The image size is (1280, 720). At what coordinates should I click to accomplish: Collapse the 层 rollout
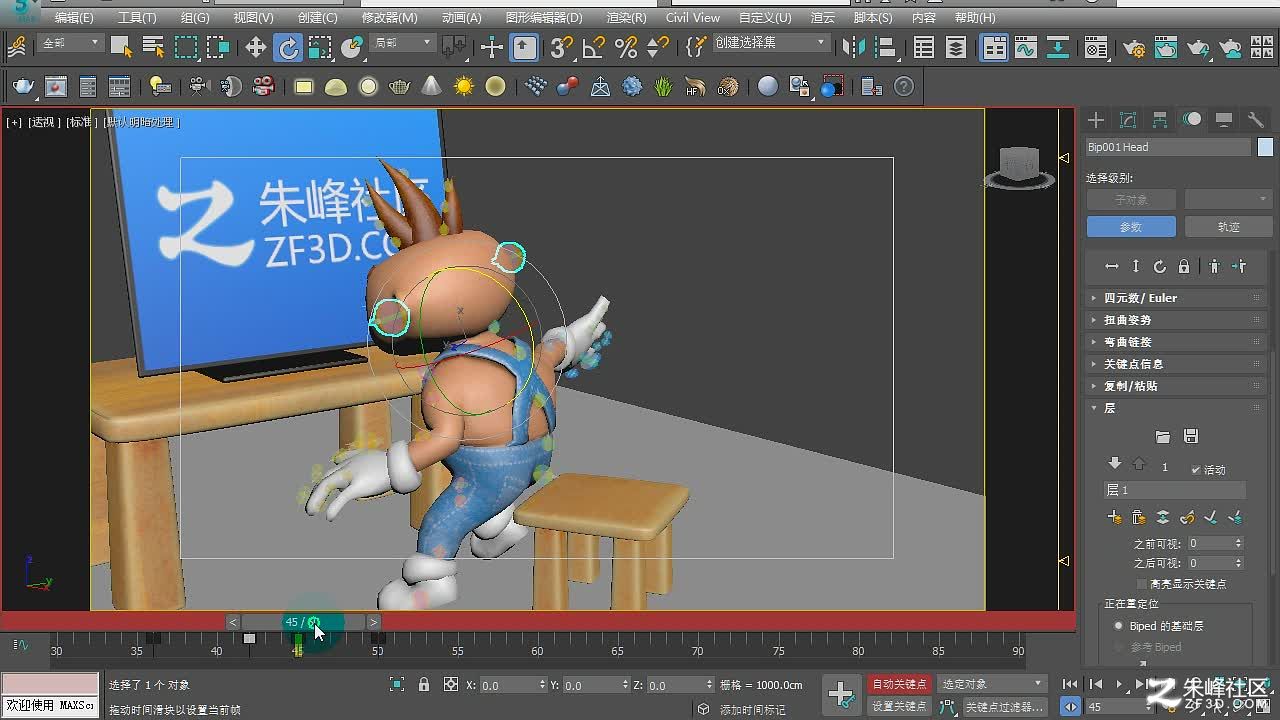point(1175,408)
